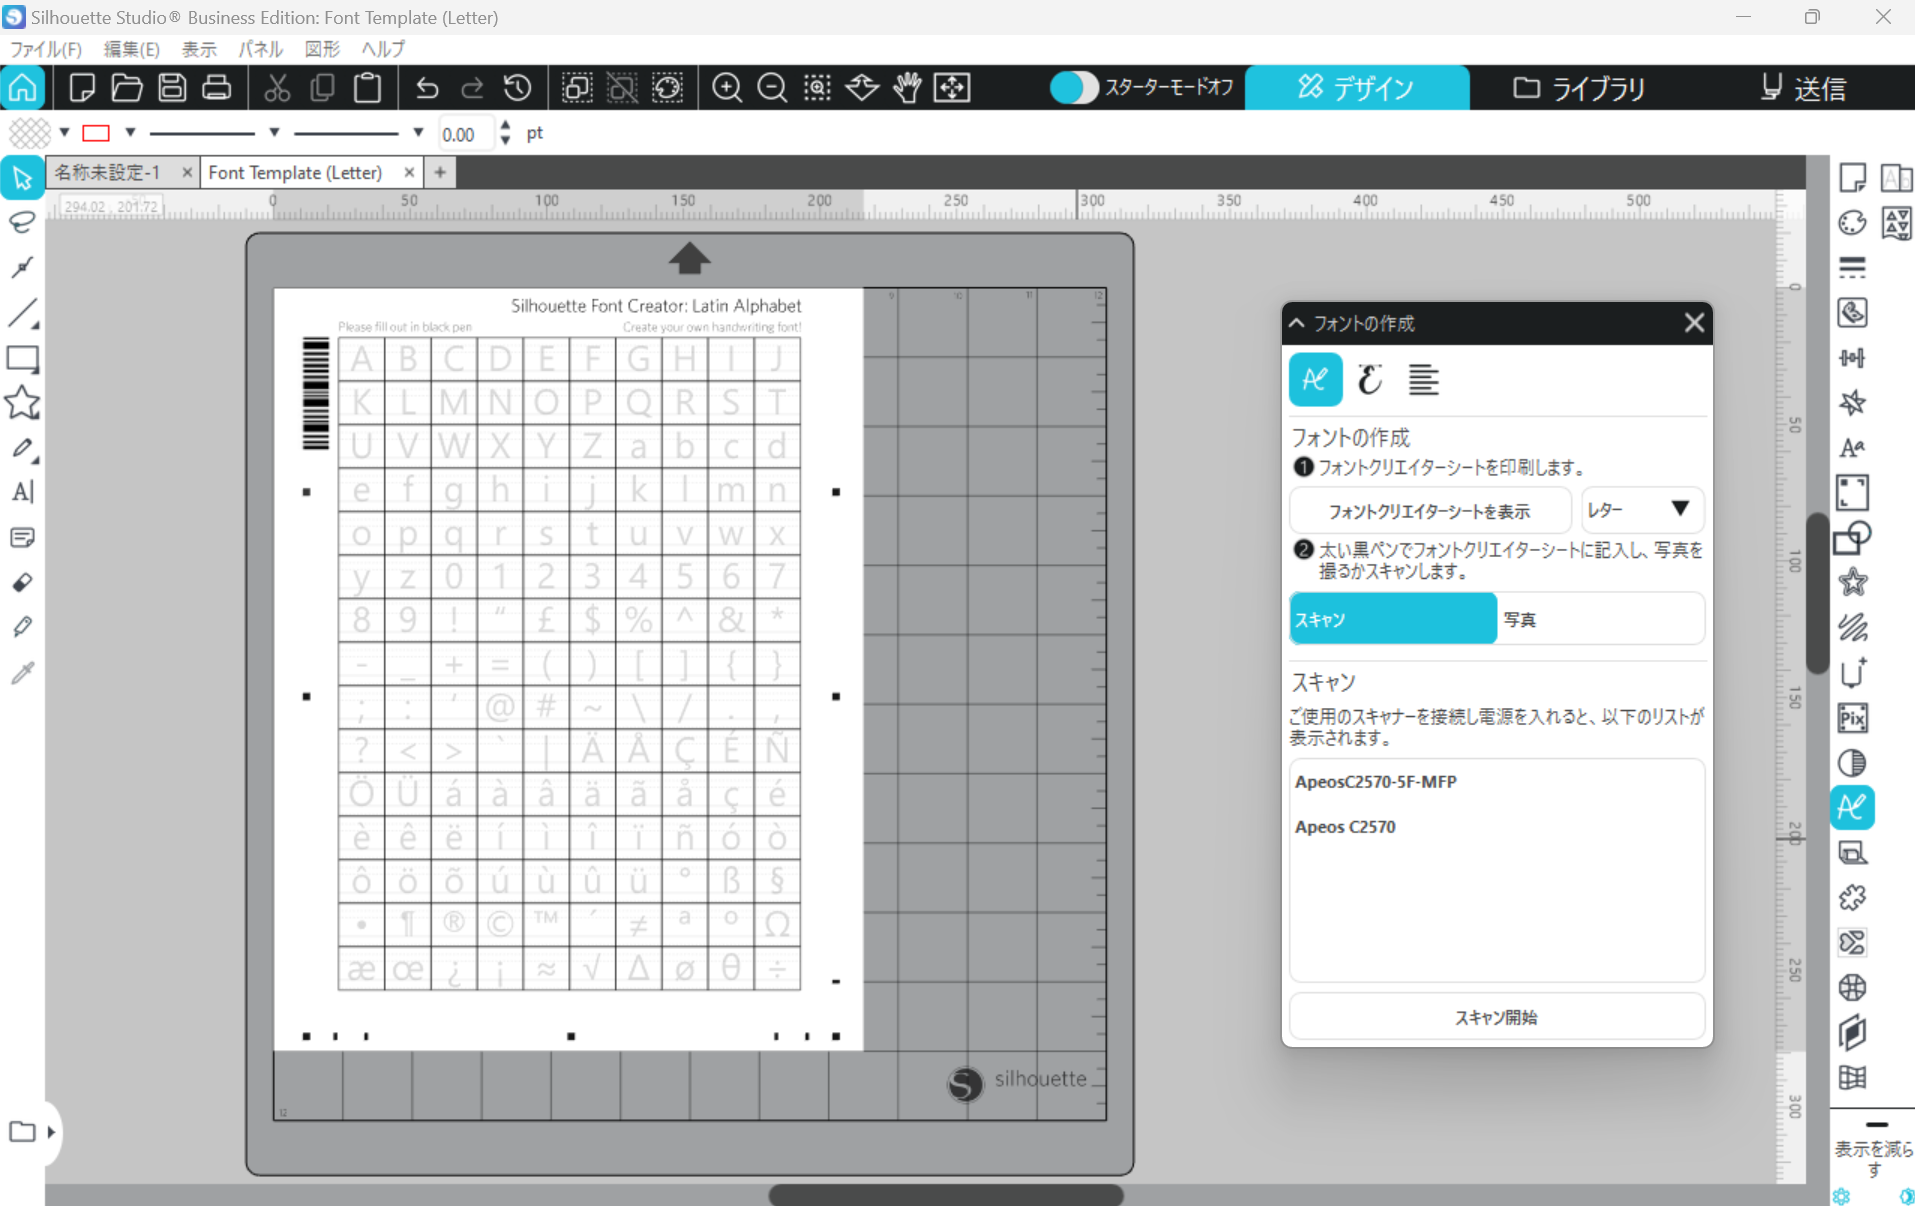Expand the library folder flyout
Viewport: 1915px width, 1206px height.
tap(50, 1132)
